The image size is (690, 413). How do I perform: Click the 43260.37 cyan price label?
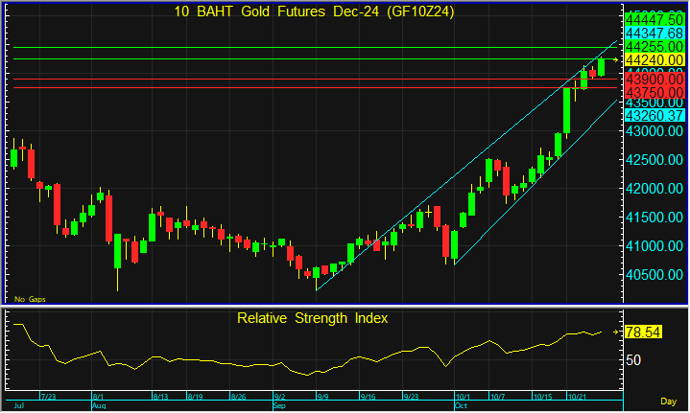(654, 116)
